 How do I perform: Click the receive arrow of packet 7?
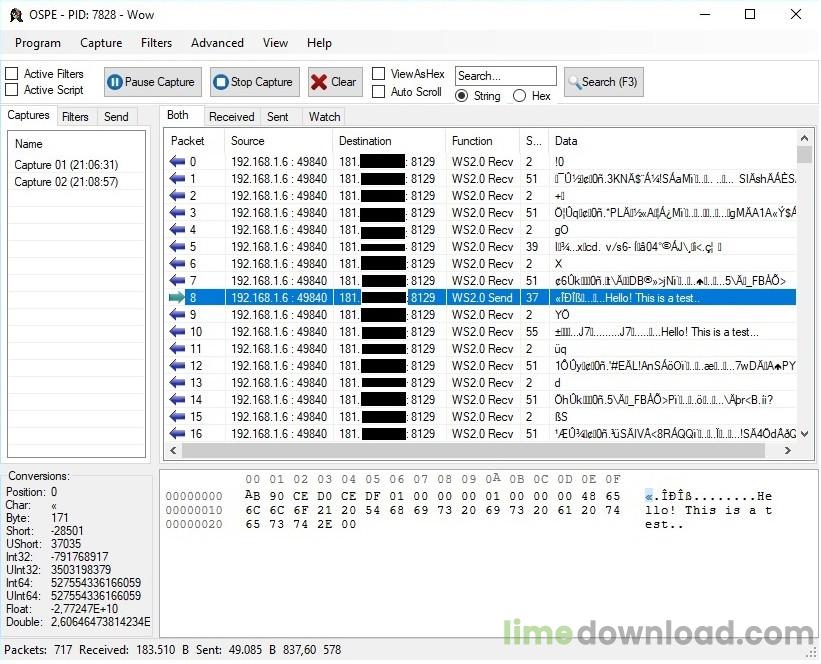[177, 281]
